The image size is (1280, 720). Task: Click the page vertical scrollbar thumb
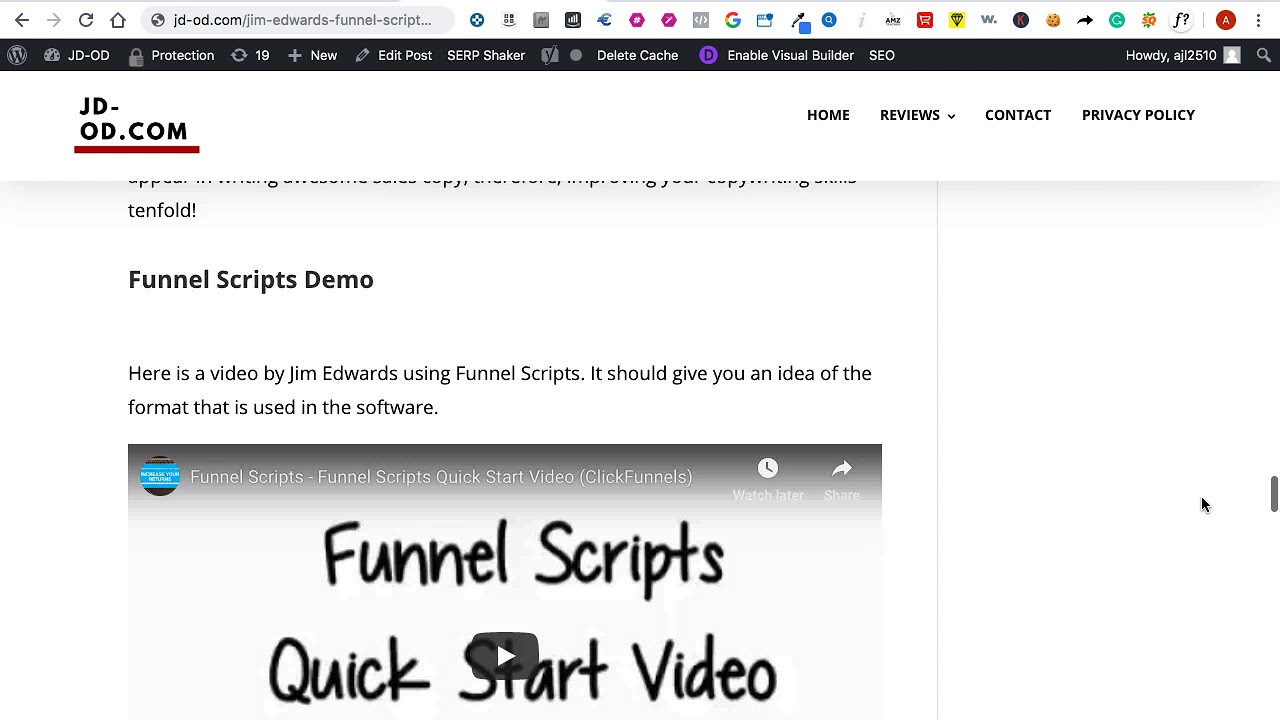(x=1275, y=495)
